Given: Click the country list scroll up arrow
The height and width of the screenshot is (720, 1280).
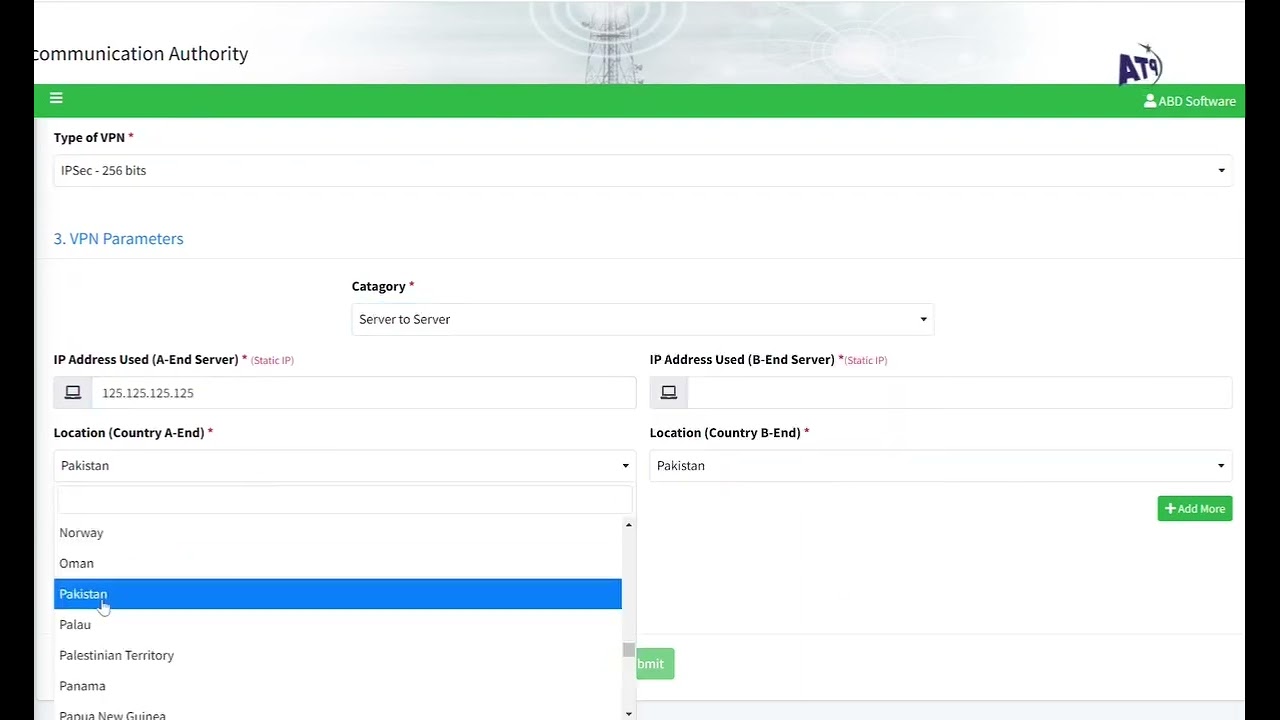Looking at the screenshot, I should coord(628,525).
